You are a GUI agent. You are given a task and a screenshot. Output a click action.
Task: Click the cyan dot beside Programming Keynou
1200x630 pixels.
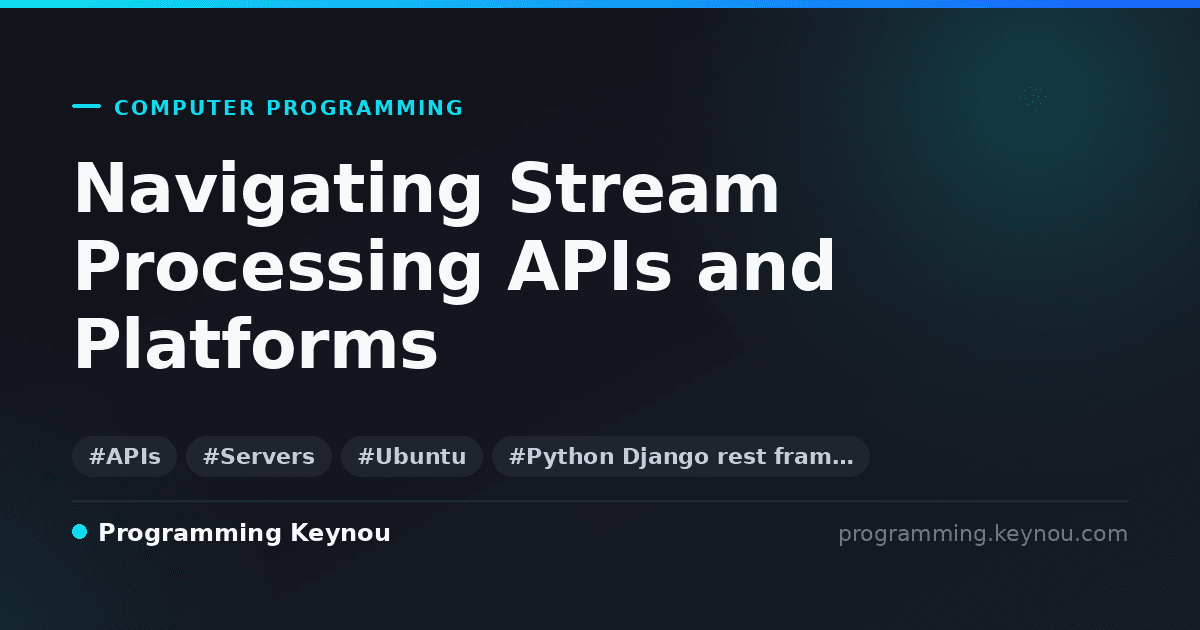80,532
